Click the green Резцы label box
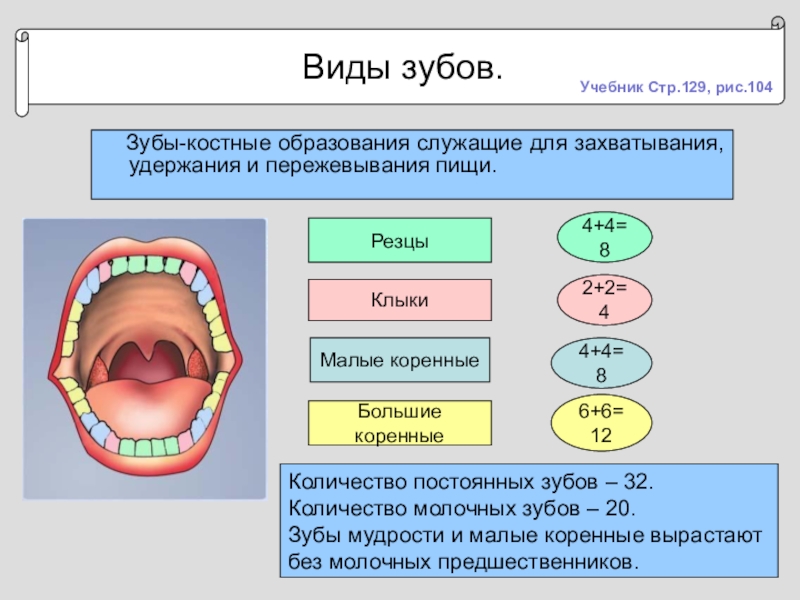This screenshot has width=800, height=600. coord(399,240)
